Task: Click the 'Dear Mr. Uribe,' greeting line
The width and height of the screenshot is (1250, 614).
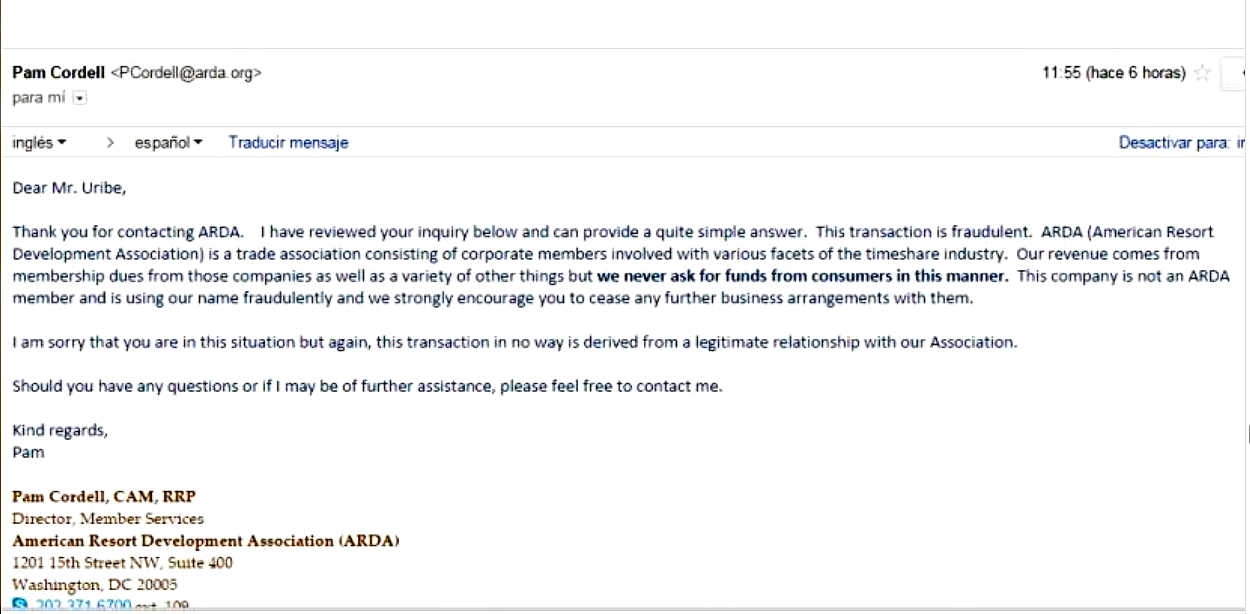Action: (69, 187)
